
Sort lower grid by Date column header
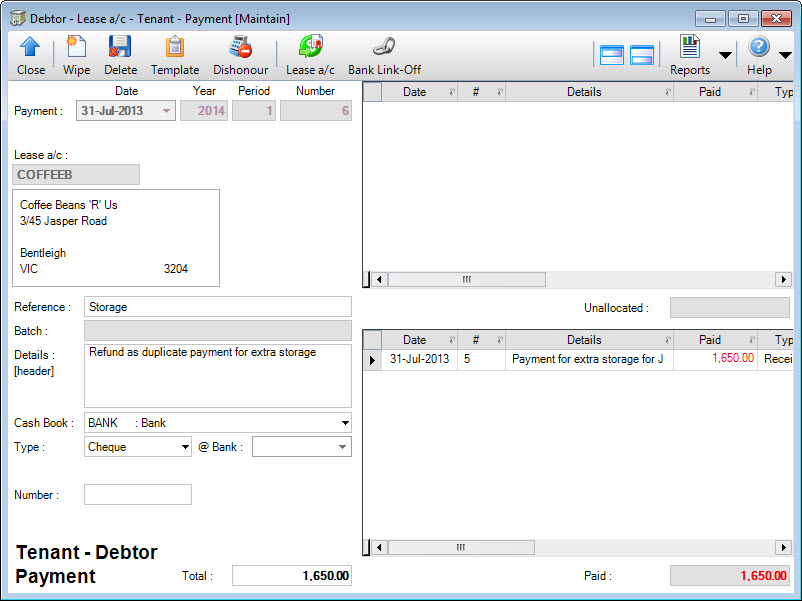click(x=419, y=340)
